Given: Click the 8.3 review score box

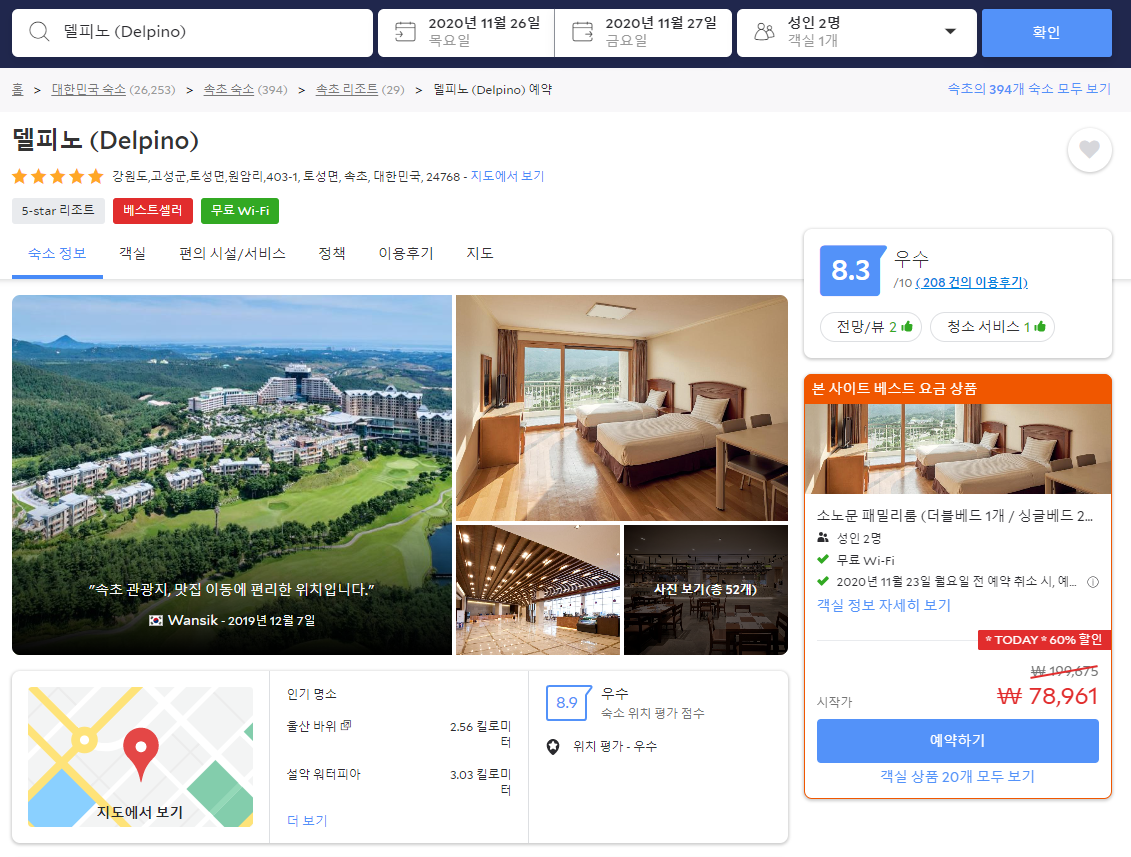Looking at the screenshot, I should (x=851, y=271).
